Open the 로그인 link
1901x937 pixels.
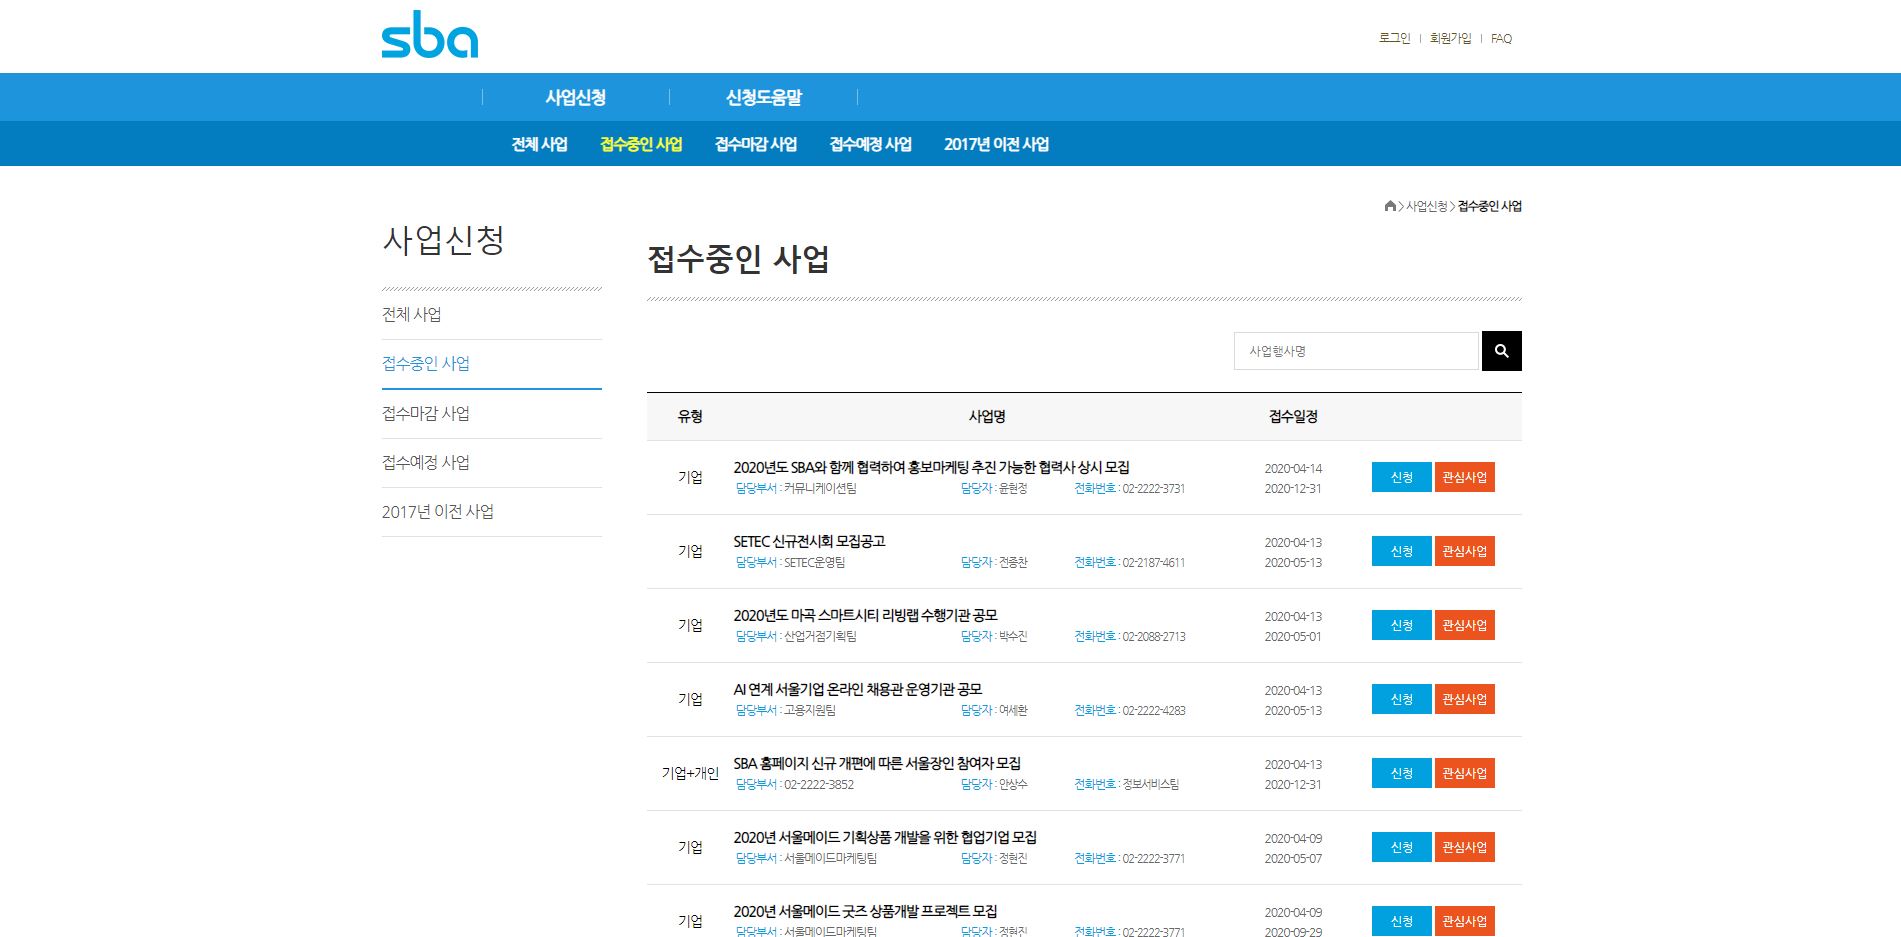[1394, 38]
